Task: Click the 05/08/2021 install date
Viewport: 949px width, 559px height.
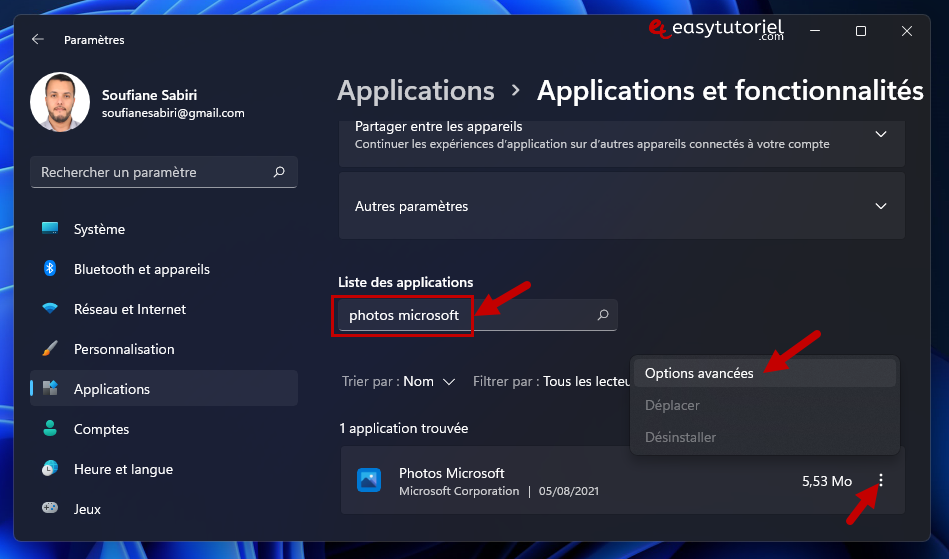Action: 568,491
